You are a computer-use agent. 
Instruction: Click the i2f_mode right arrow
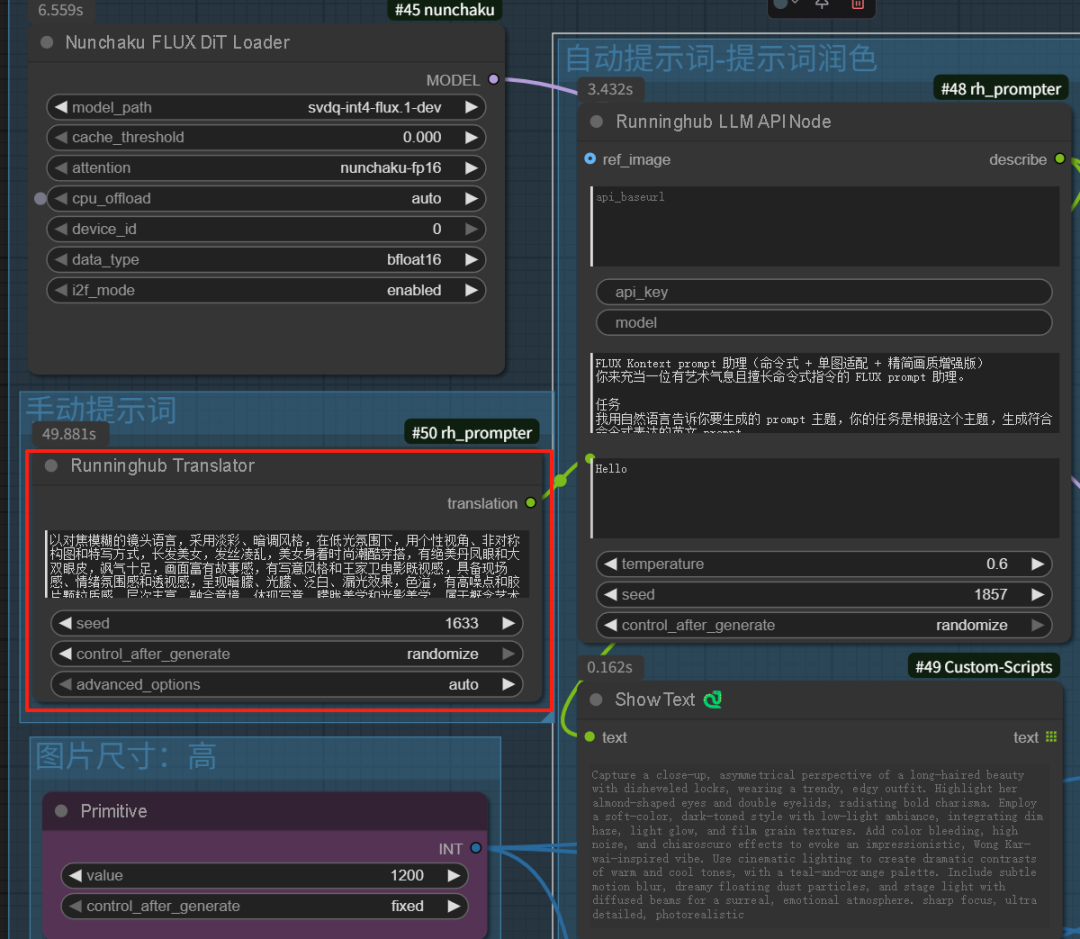click(472, 290)
